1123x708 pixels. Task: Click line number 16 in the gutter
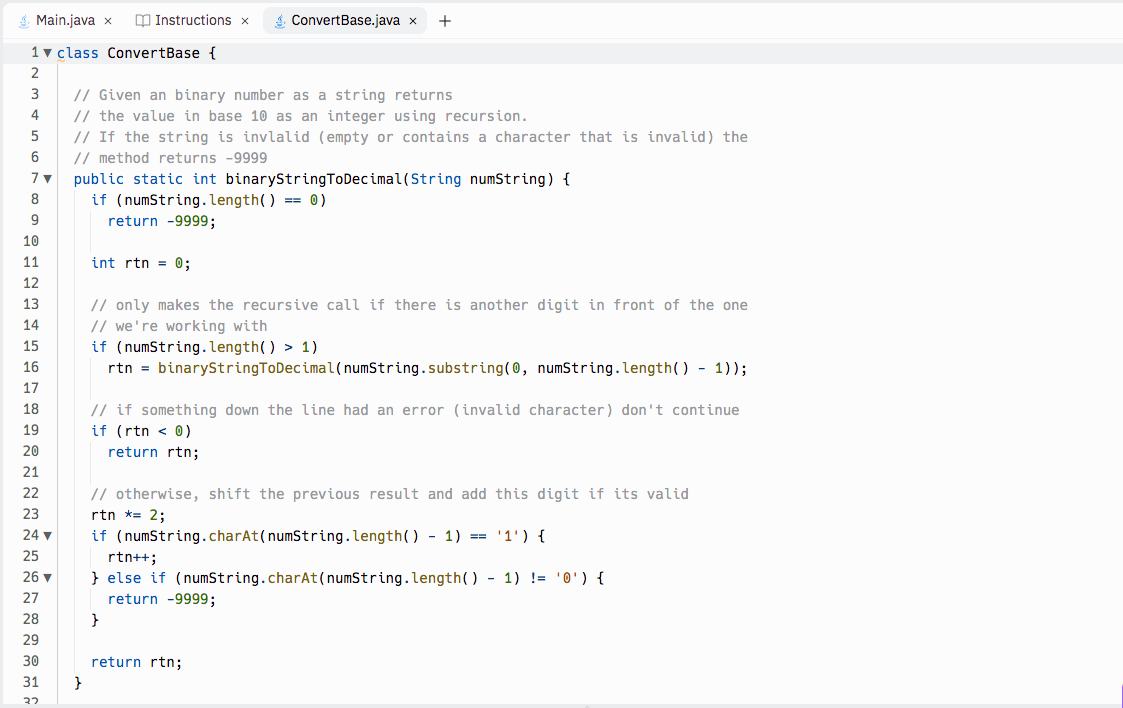coord(31,367)
